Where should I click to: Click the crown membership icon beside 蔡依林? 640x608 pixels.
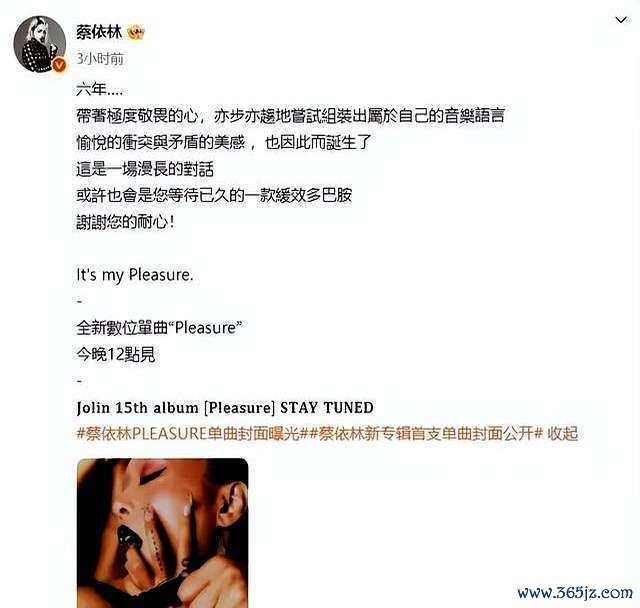coord(136,32)
